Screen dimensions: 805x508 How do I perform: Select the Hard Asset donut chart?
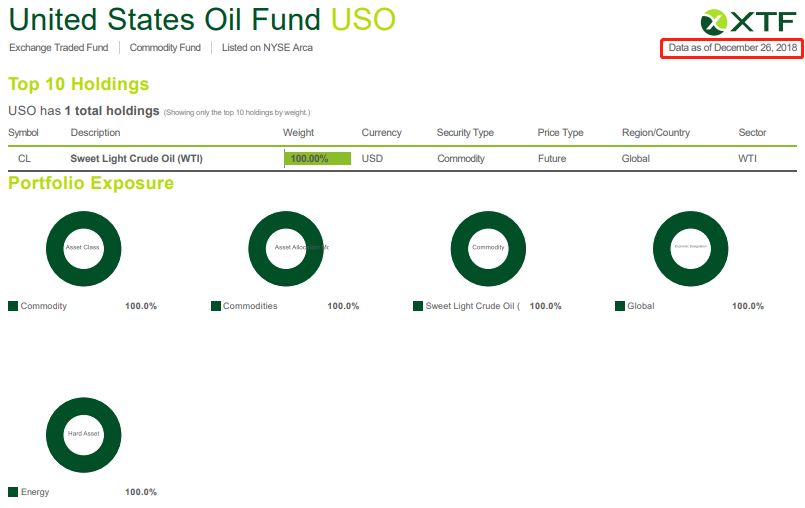click(x=84, y=435)
